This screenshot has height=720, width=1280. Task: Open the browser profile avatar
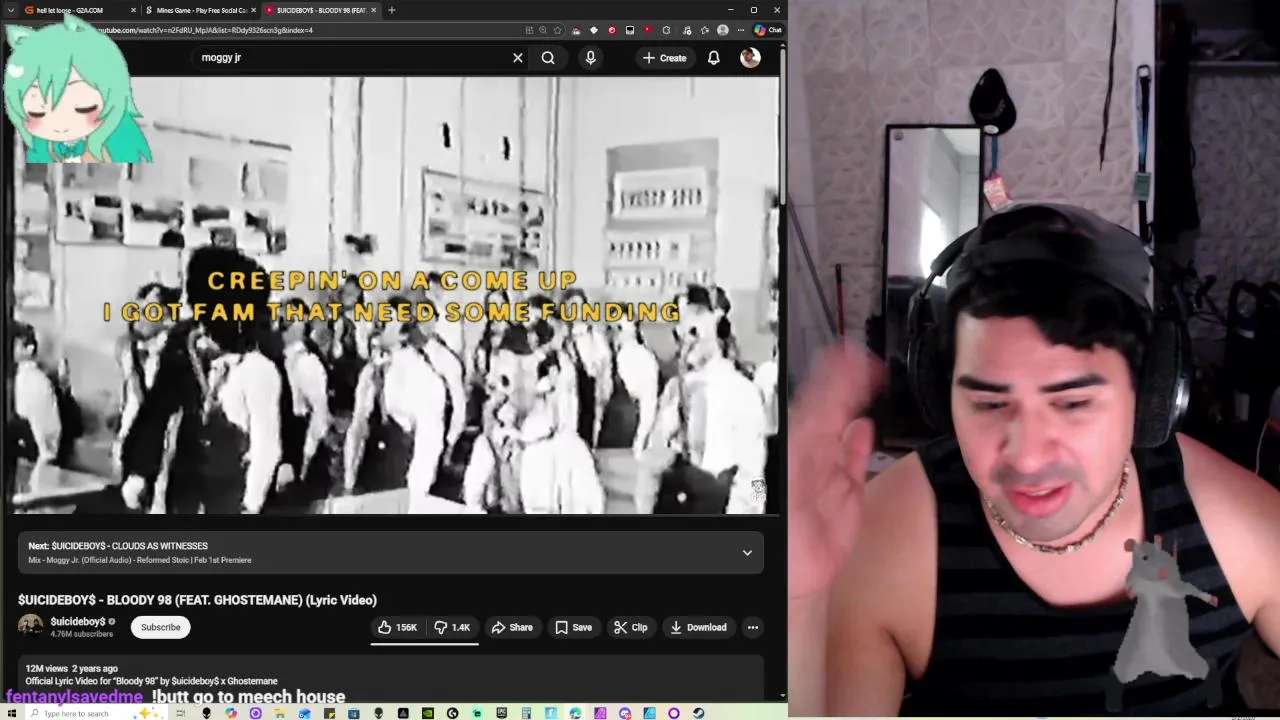pos(723,30)
